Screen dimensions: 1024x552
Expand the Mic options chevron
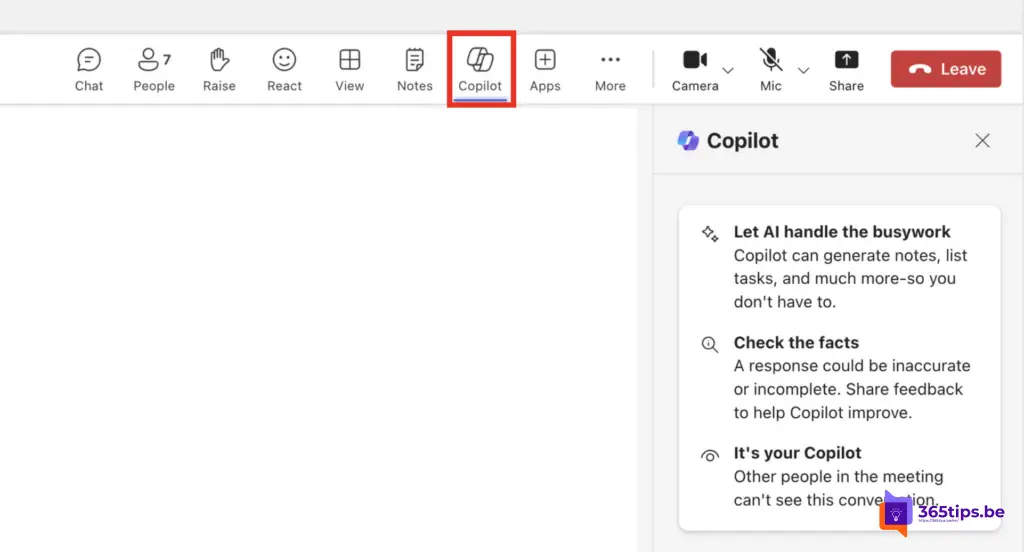point(803,70)
